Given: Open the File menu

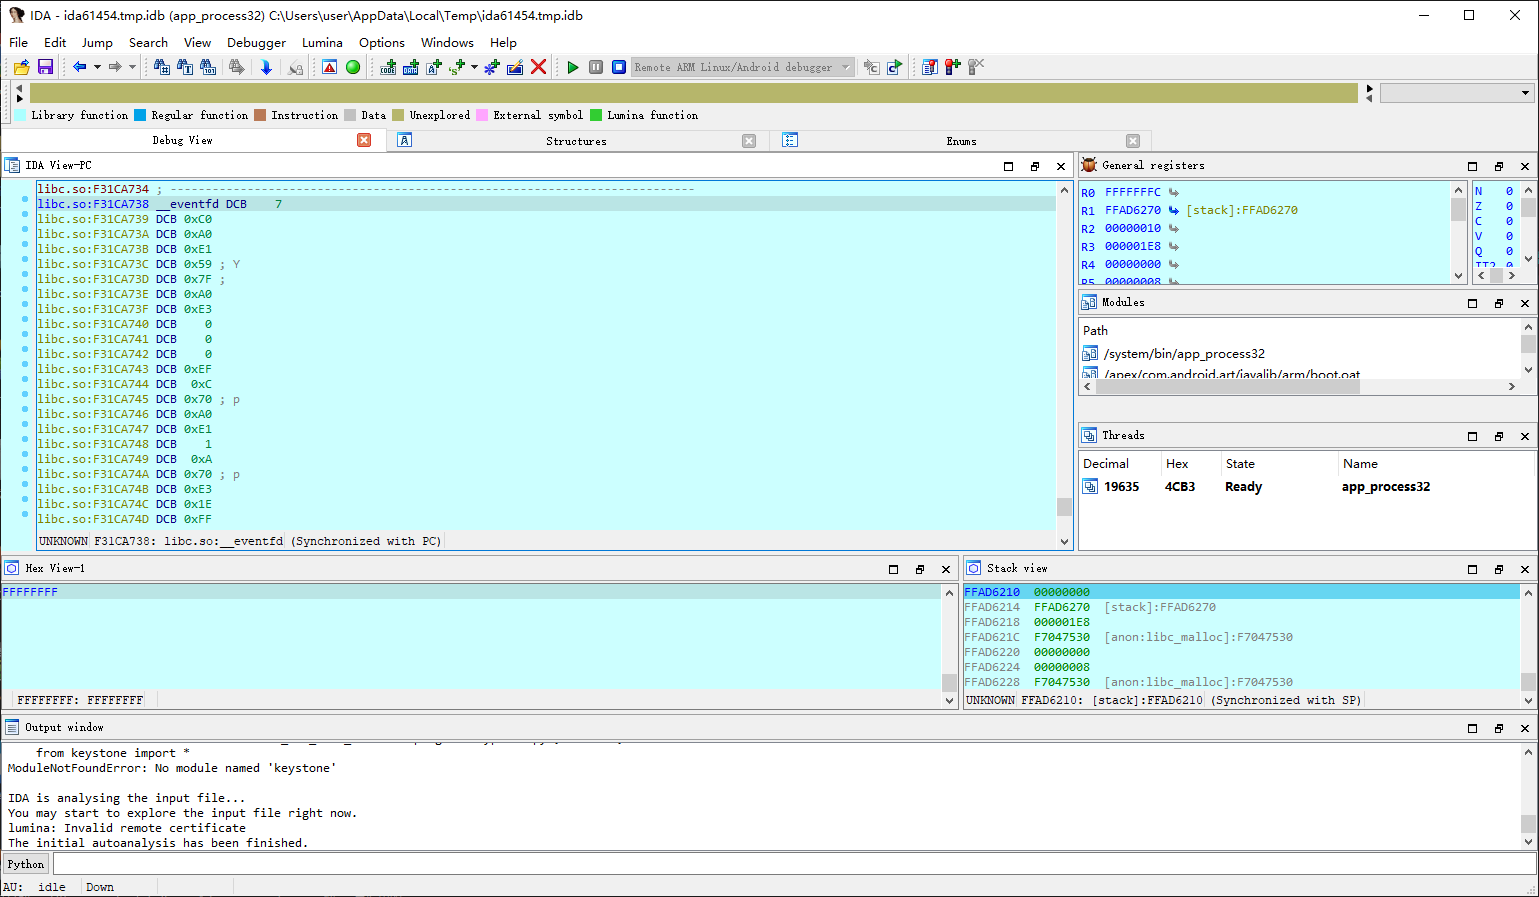Looking at the screenshot, I should tap(19, 43).
